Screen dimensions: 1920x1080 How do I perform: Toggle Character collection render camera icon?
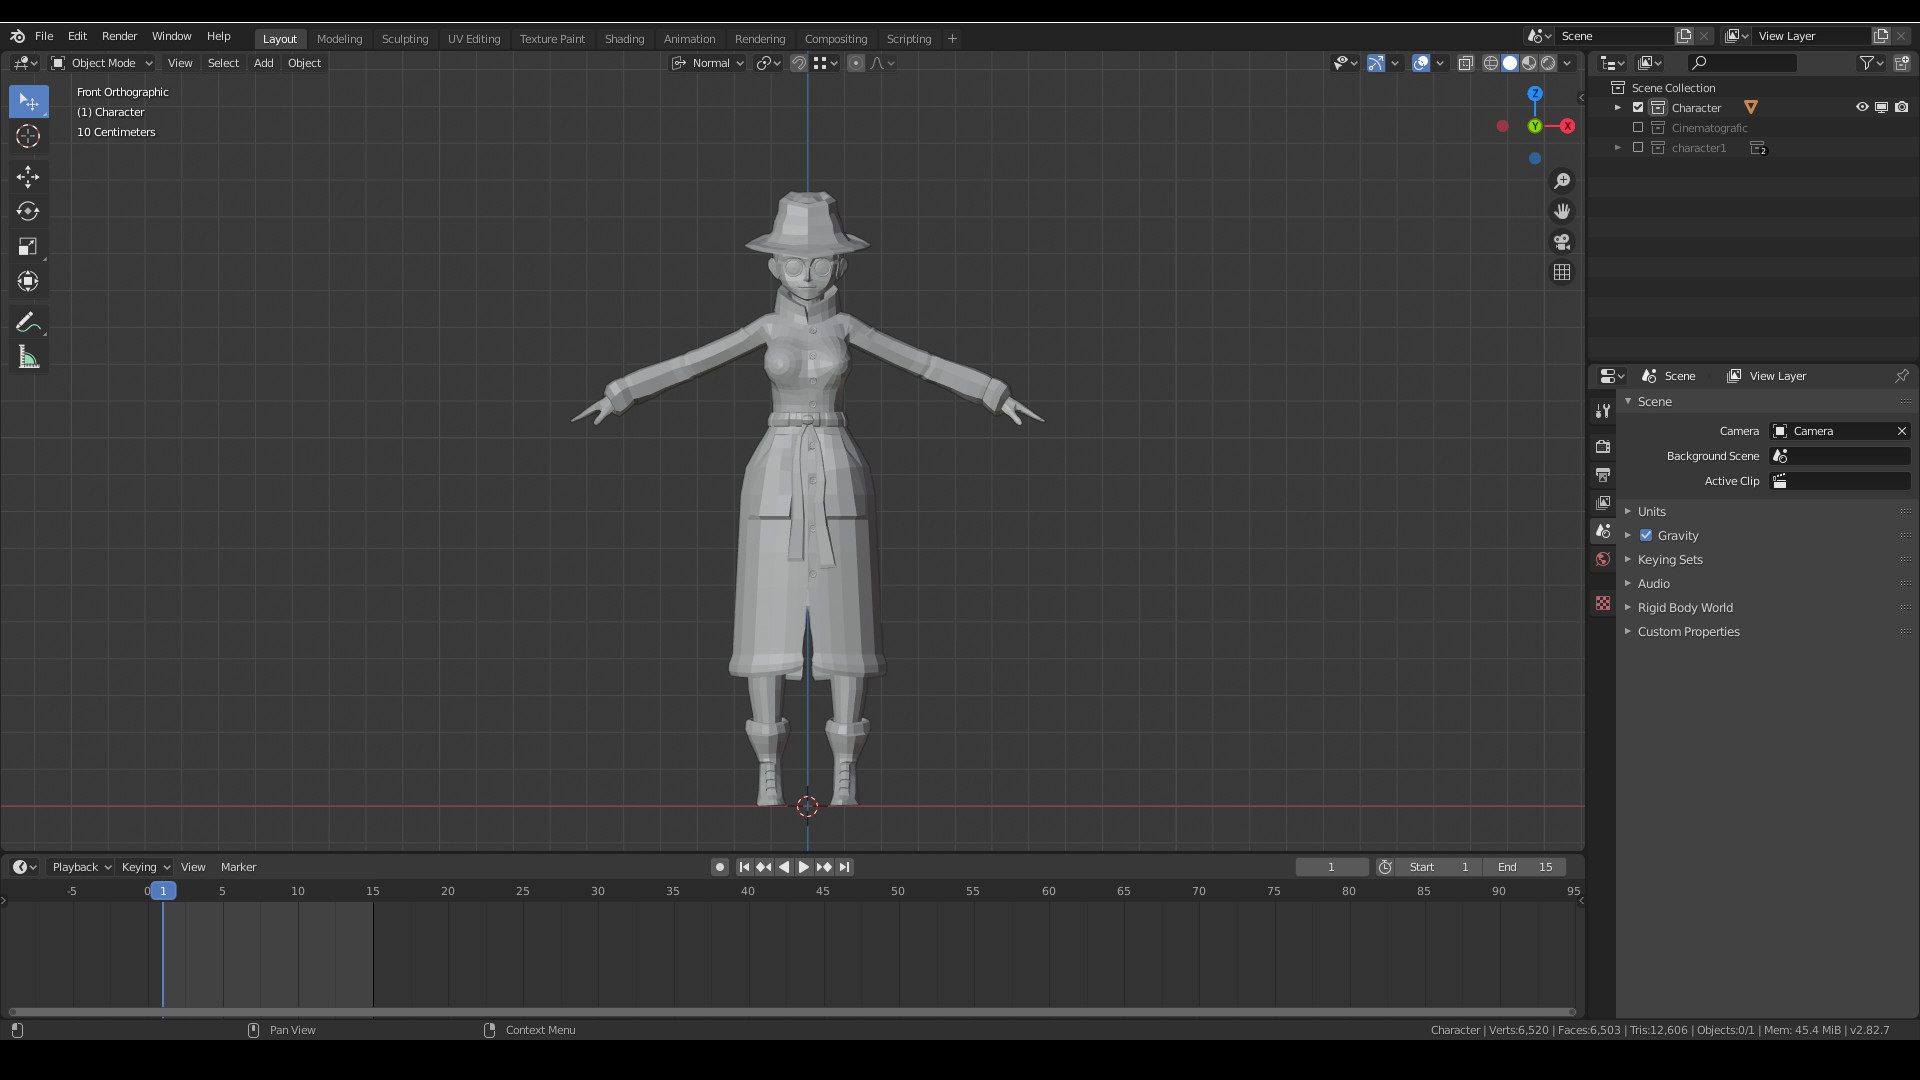tap(1902, 107)
